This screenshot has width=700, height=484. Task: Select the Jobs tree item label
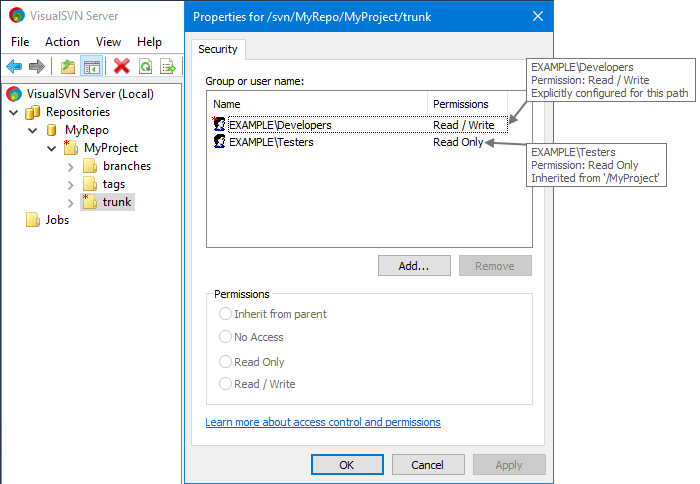(x=57, y=220)
